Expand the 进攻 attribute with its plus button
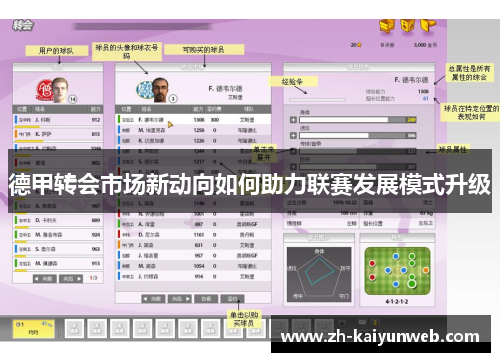500x362 pixels. click(293, 135)
